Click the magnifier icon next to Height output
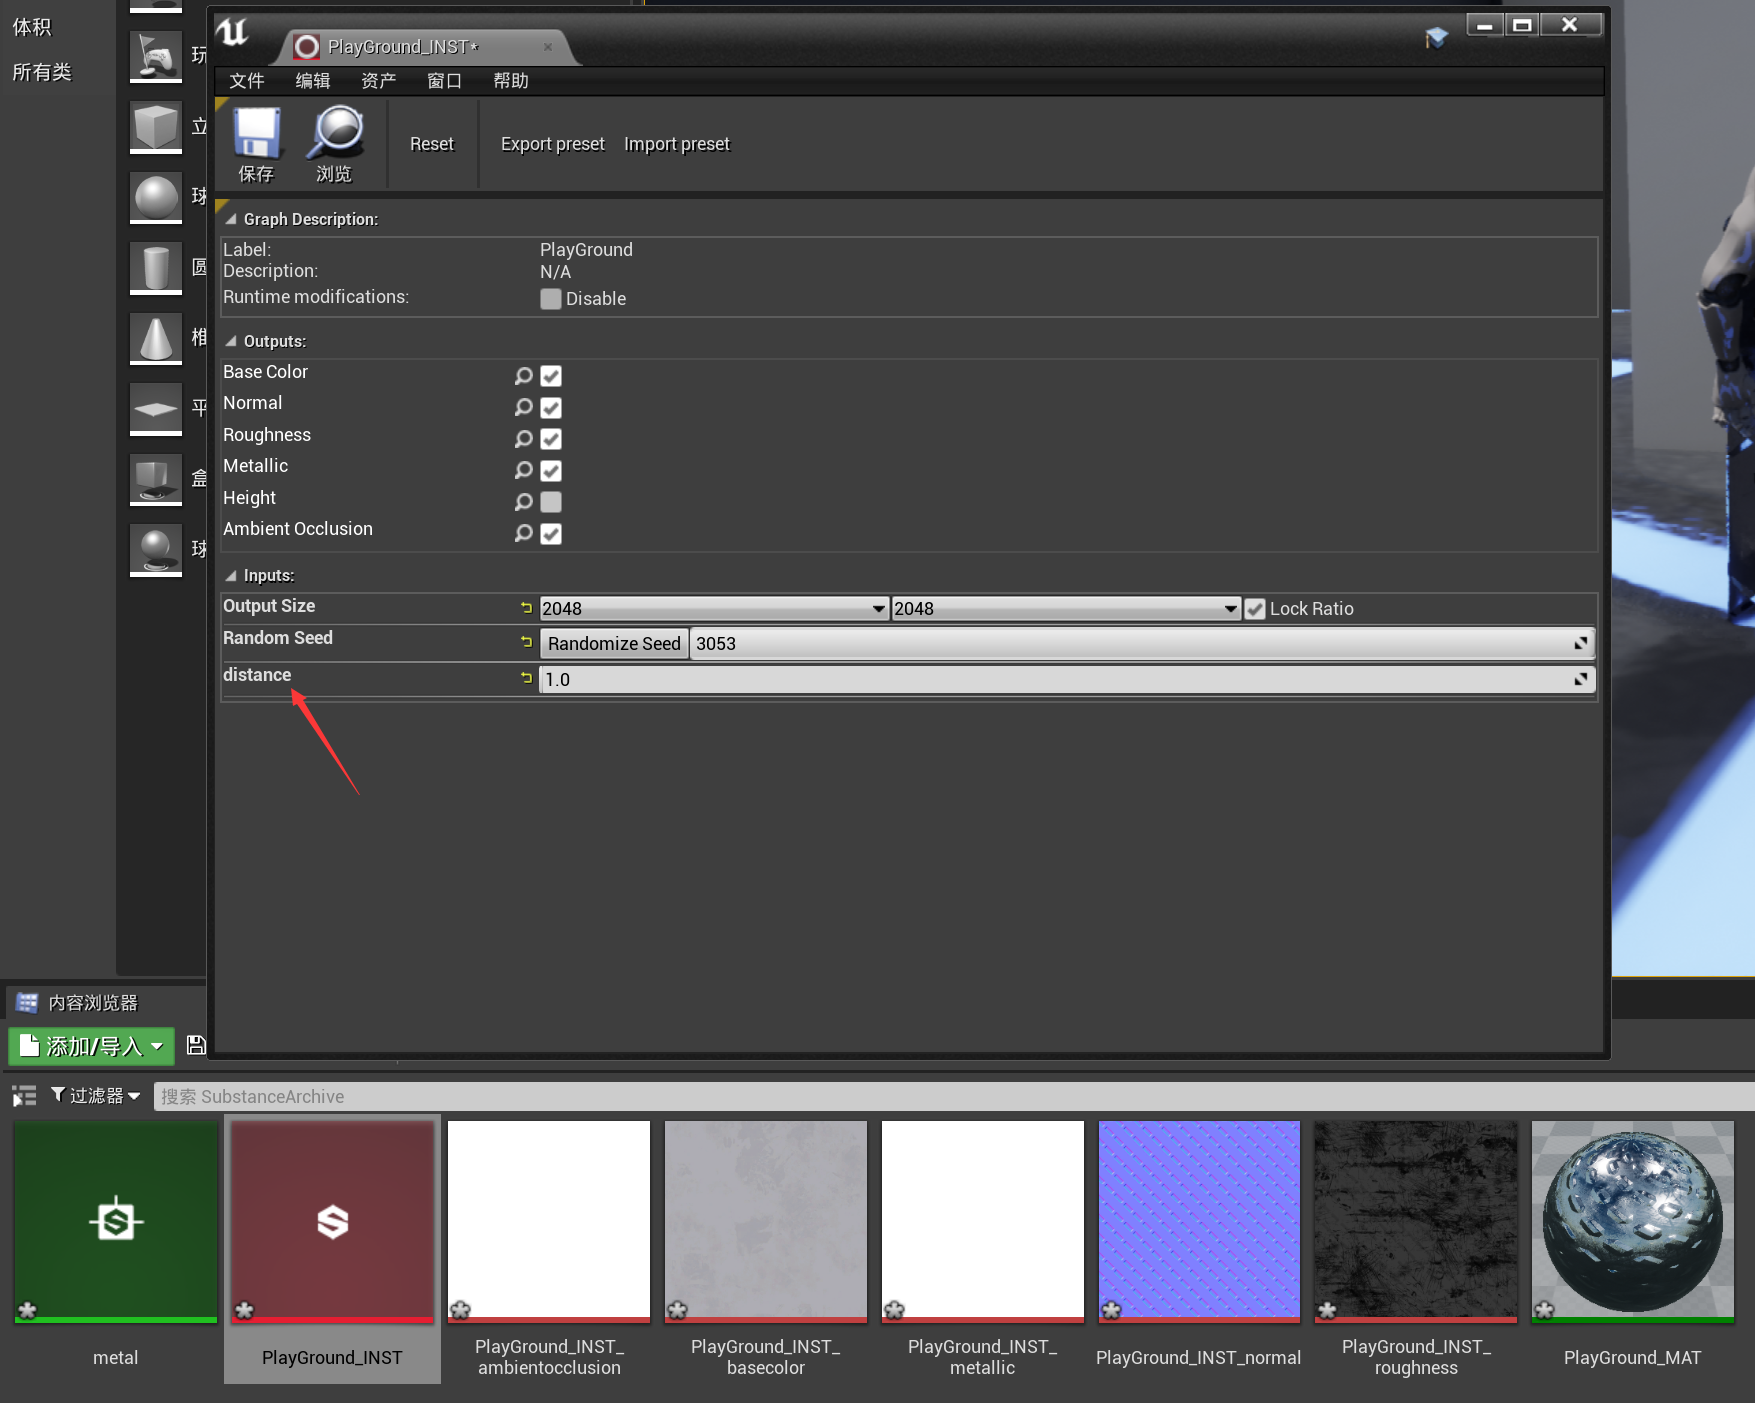Viewport: 1755px width, 1403px height. point(523,502)
